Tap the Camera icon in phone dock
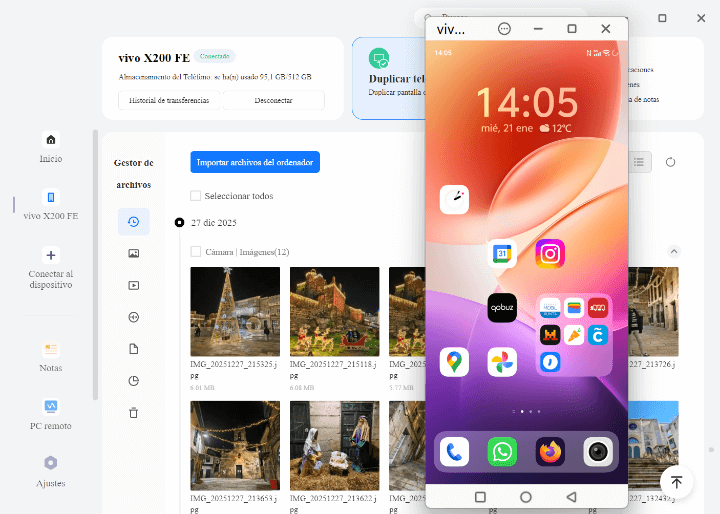This screenshot has width=720, height=514. coord(598,452)
